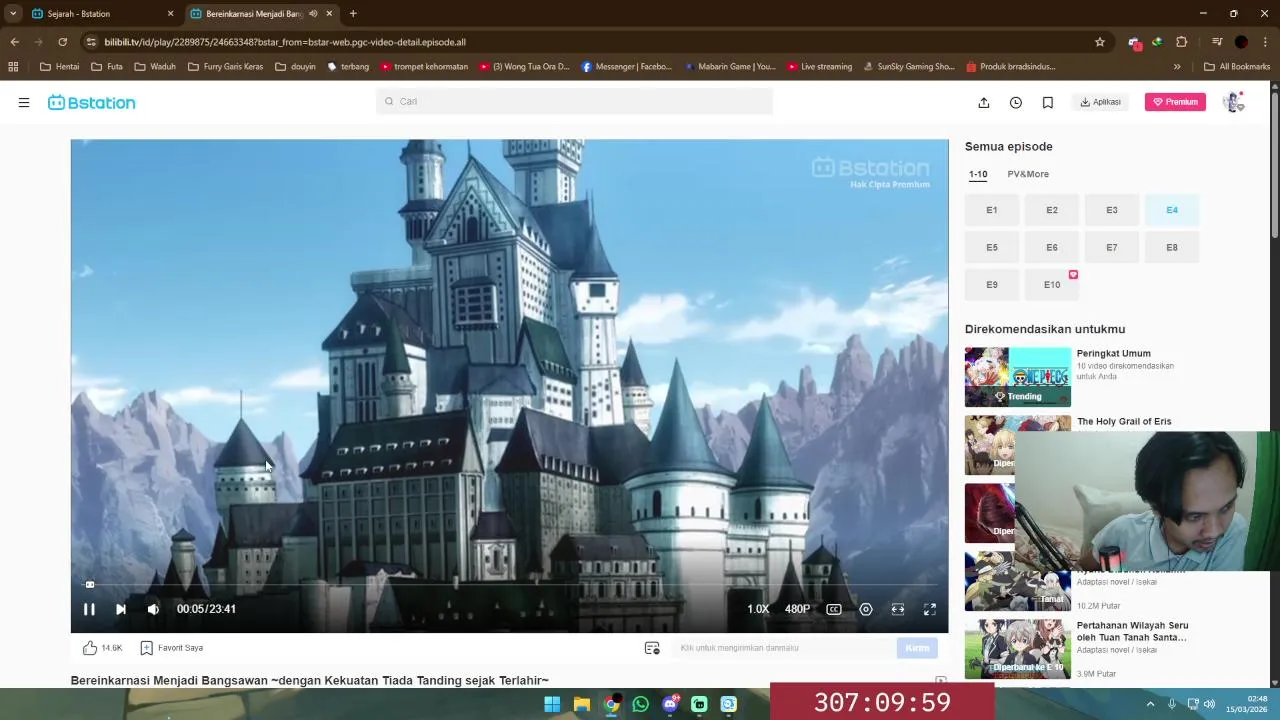This screenshot has height=720, width=1280.
Task: Open the Peringkat Umum trending thumbnail
Action: 1018,377
